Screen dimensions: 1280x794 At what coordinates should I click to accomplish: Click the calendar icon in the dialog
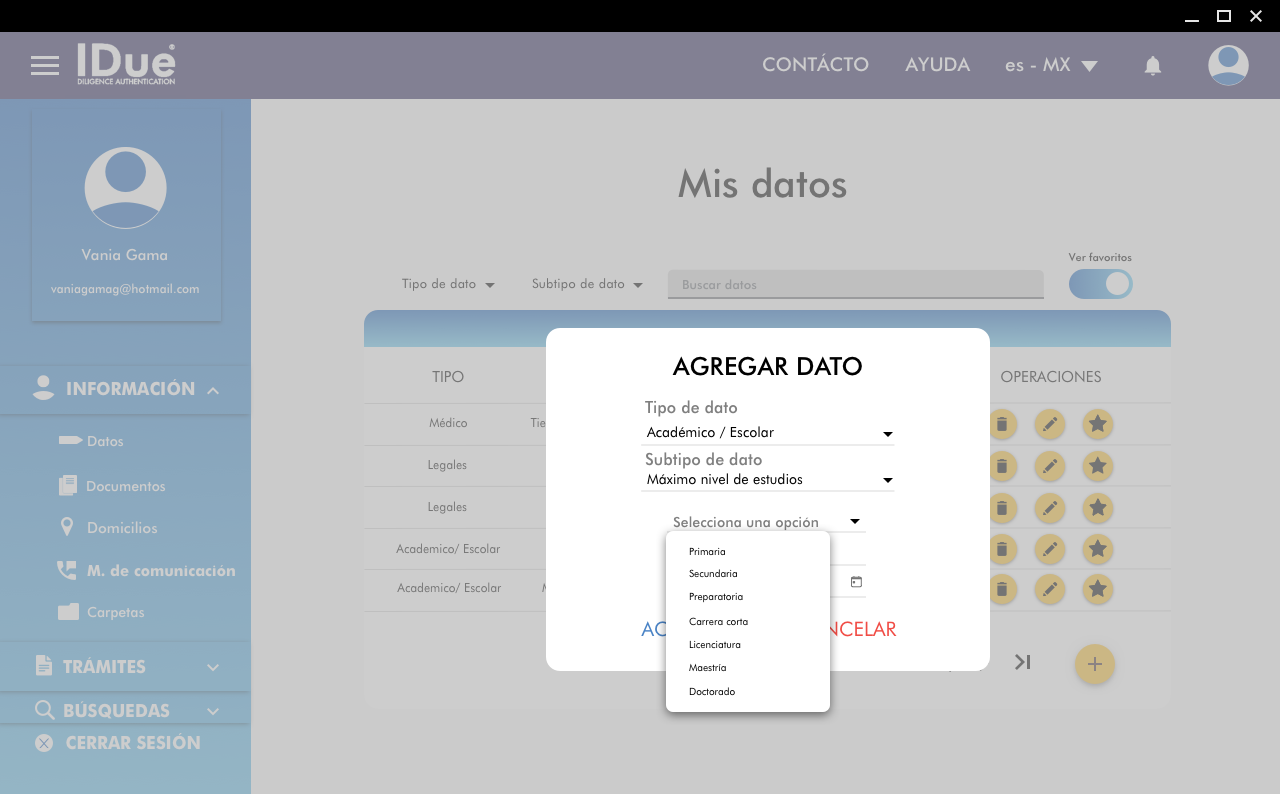[856, 582]
